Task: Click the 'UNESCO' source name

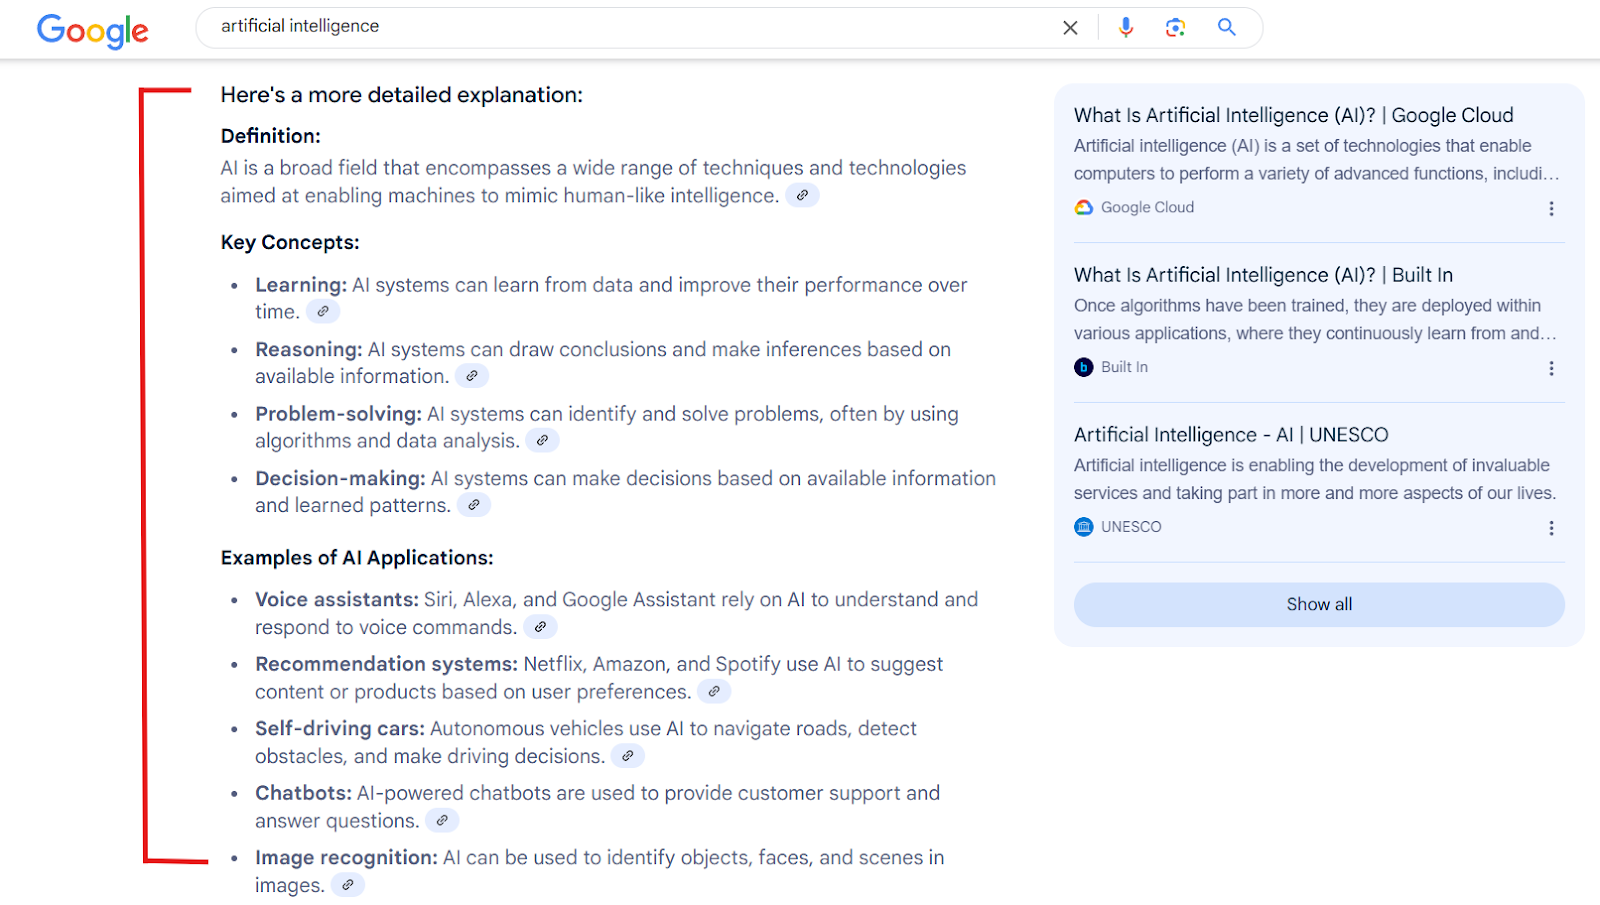Action: click(1131, 527)
